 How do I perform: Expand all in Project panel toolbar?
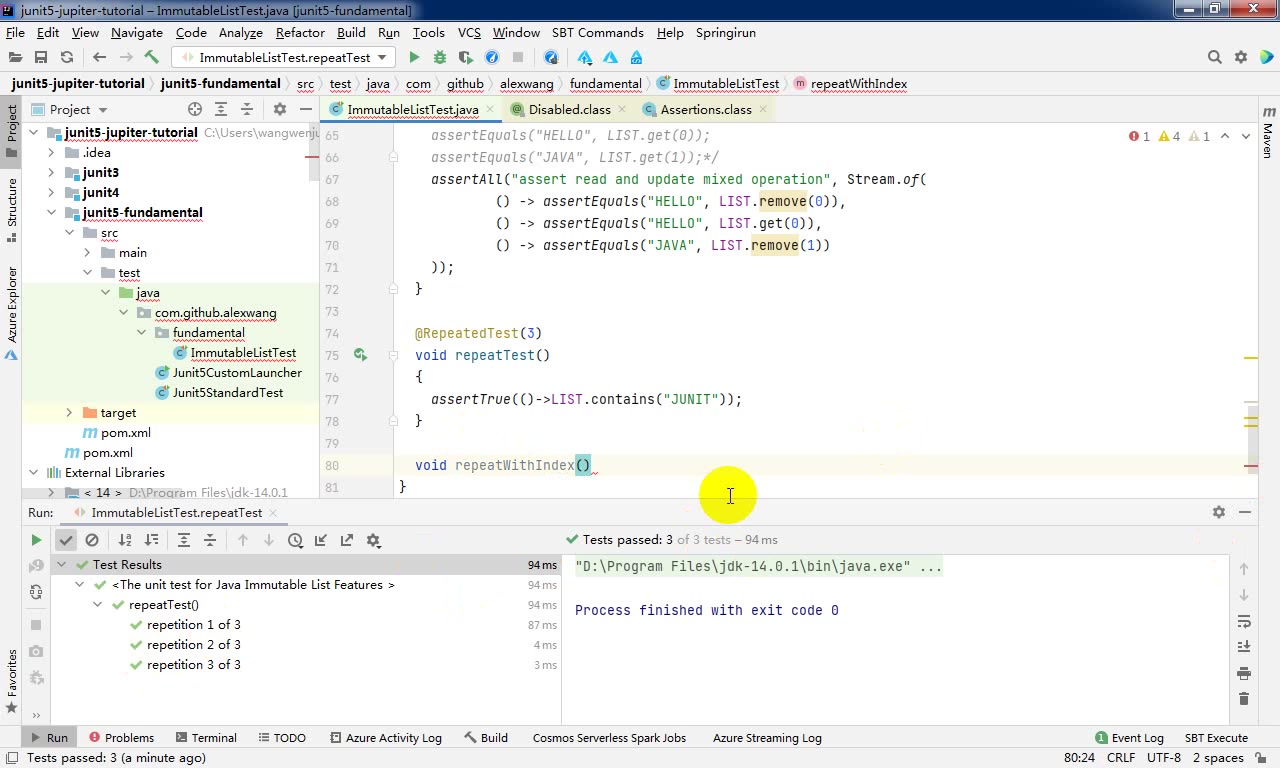click(221, 109)
